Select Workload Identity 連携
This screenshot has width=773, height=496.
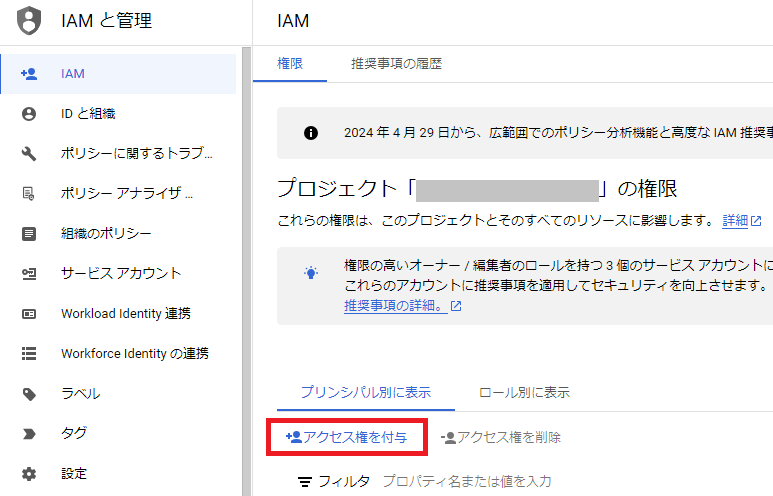tap(118, 314)
